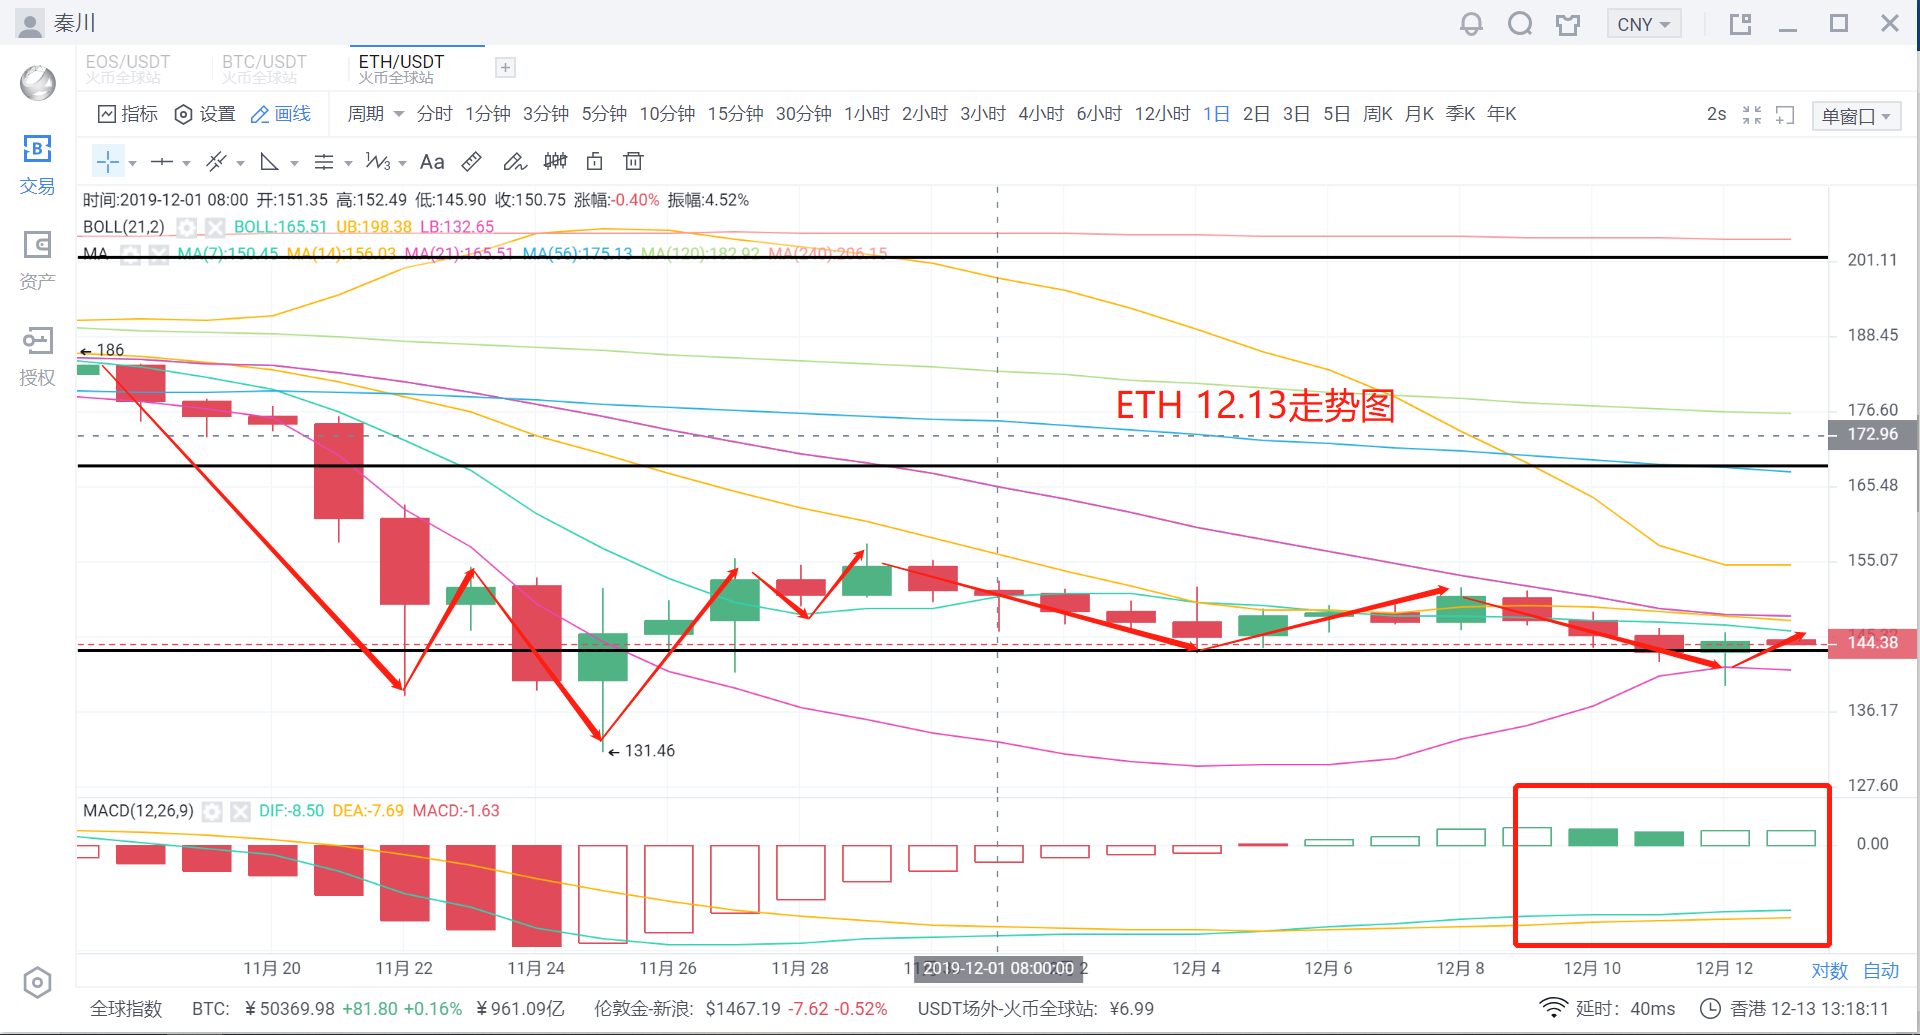Select the 分时 time-sharing period
The height and width of the screenshot is (1035, 1920).
click(x=434, y=114)
